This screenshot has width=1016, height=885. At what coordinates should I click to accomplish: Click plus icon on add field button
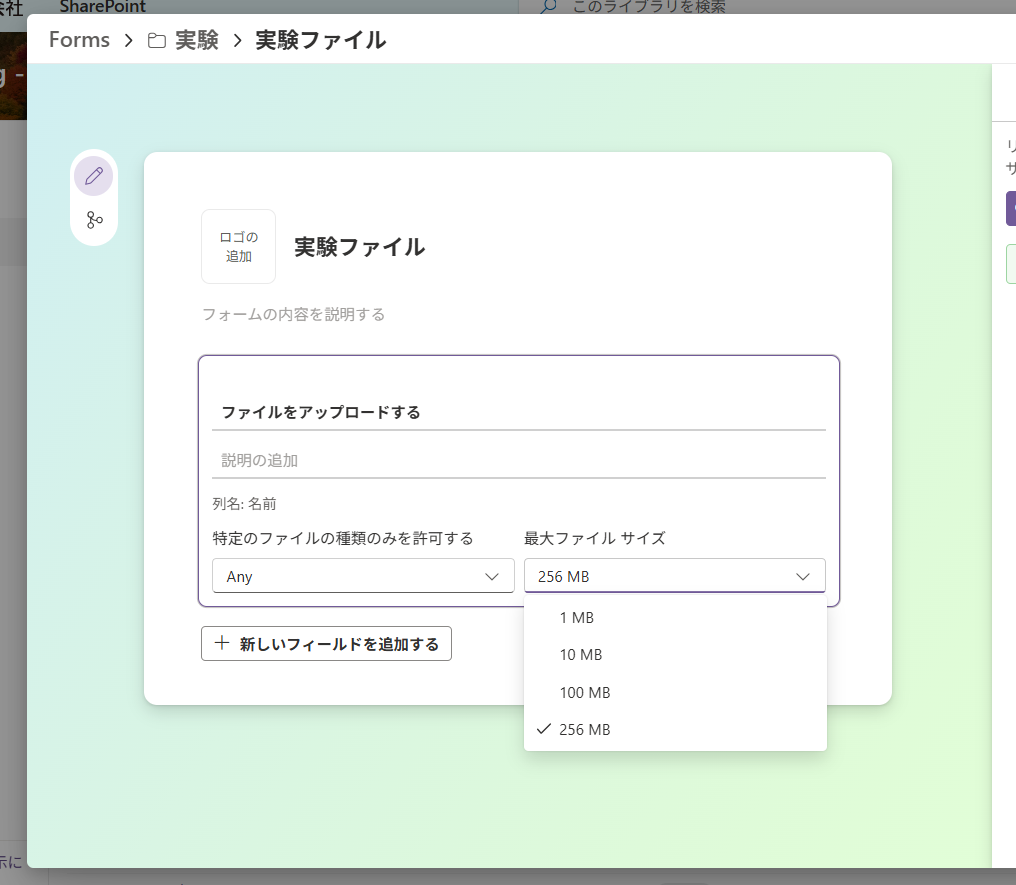[x=222, y=644]
